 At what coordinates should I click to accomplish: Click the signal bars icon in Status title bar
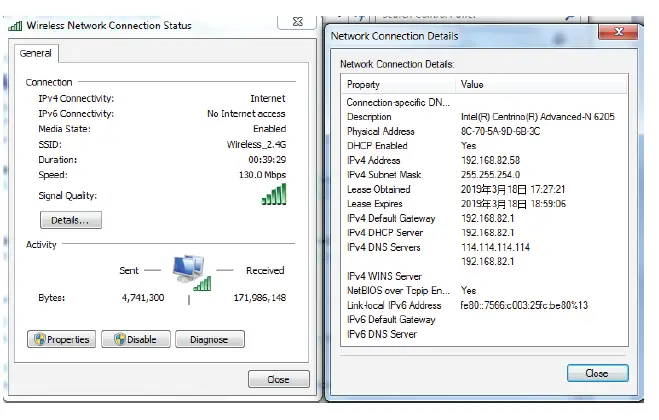(15, 25)
